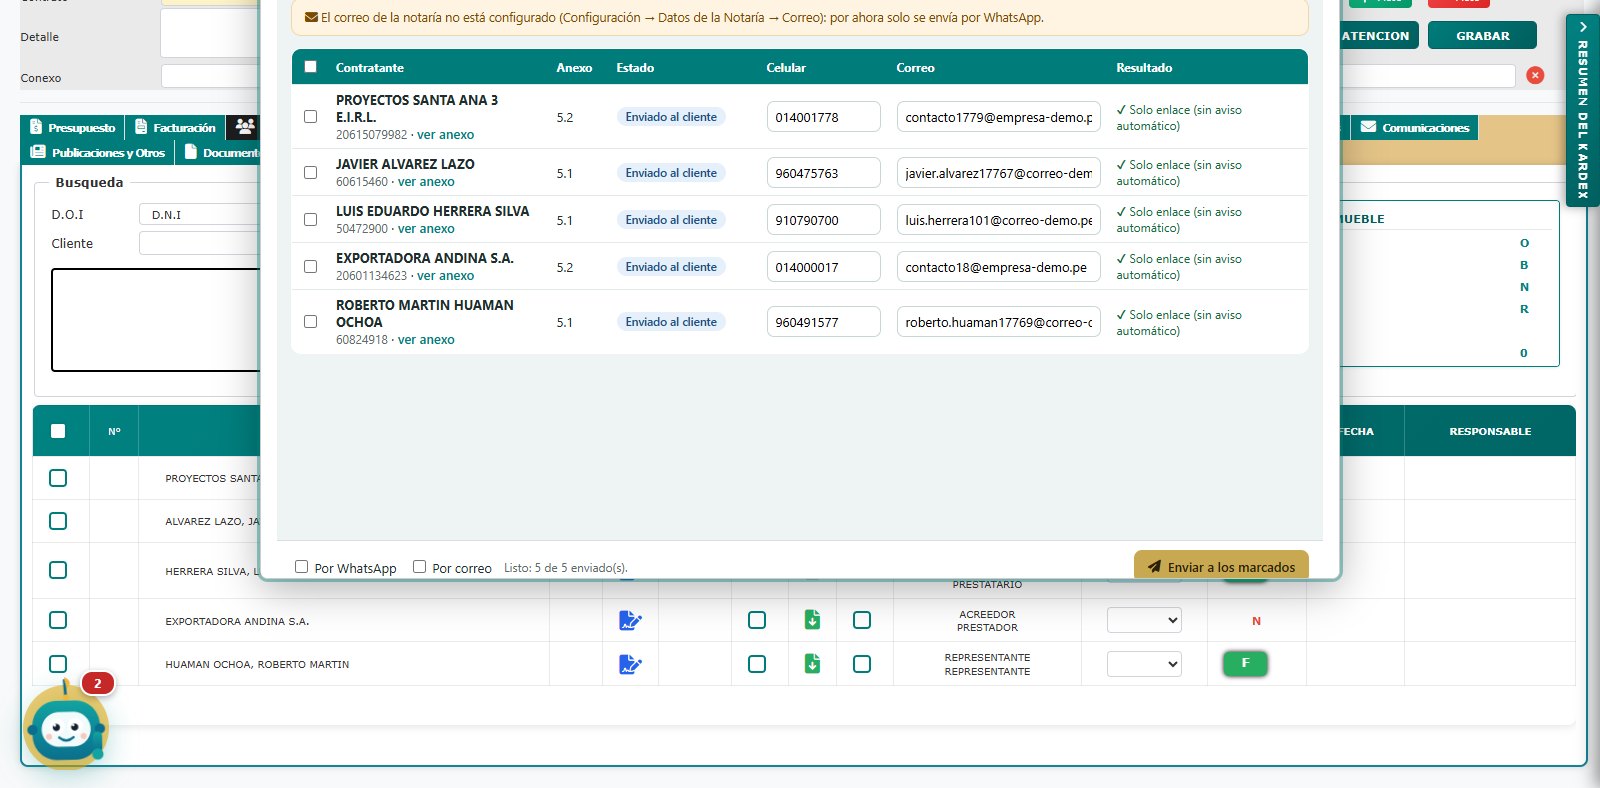Check the EXPORTADORA ANDINA S.A. modal row checkbox
The image size is (1600, 788).
(311, 267)
